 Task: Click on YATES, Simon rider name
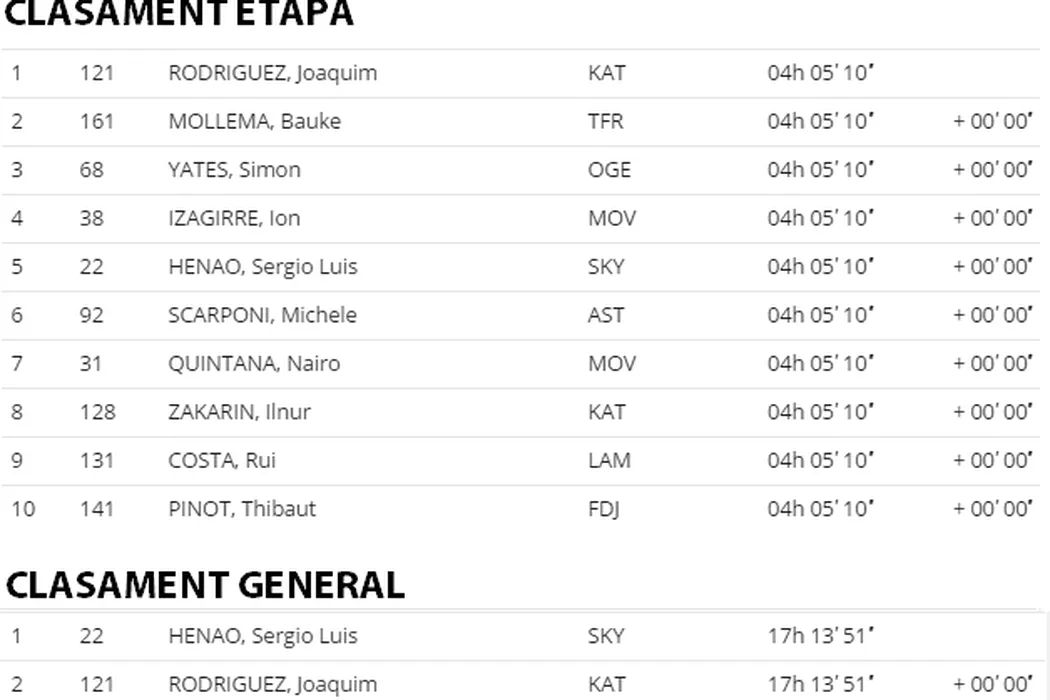(x=234, y=170)
